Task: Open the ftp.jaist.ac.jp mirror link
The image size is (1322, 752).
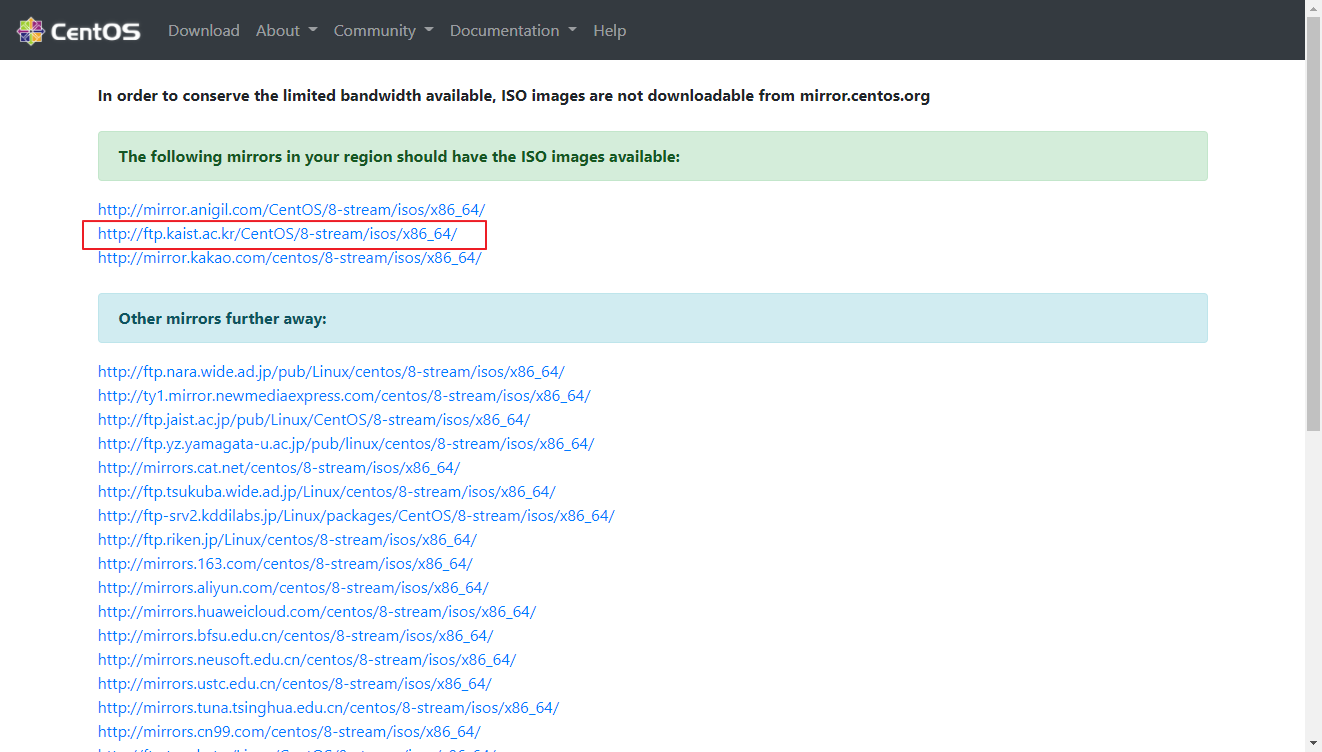Action: click(314, 420)
